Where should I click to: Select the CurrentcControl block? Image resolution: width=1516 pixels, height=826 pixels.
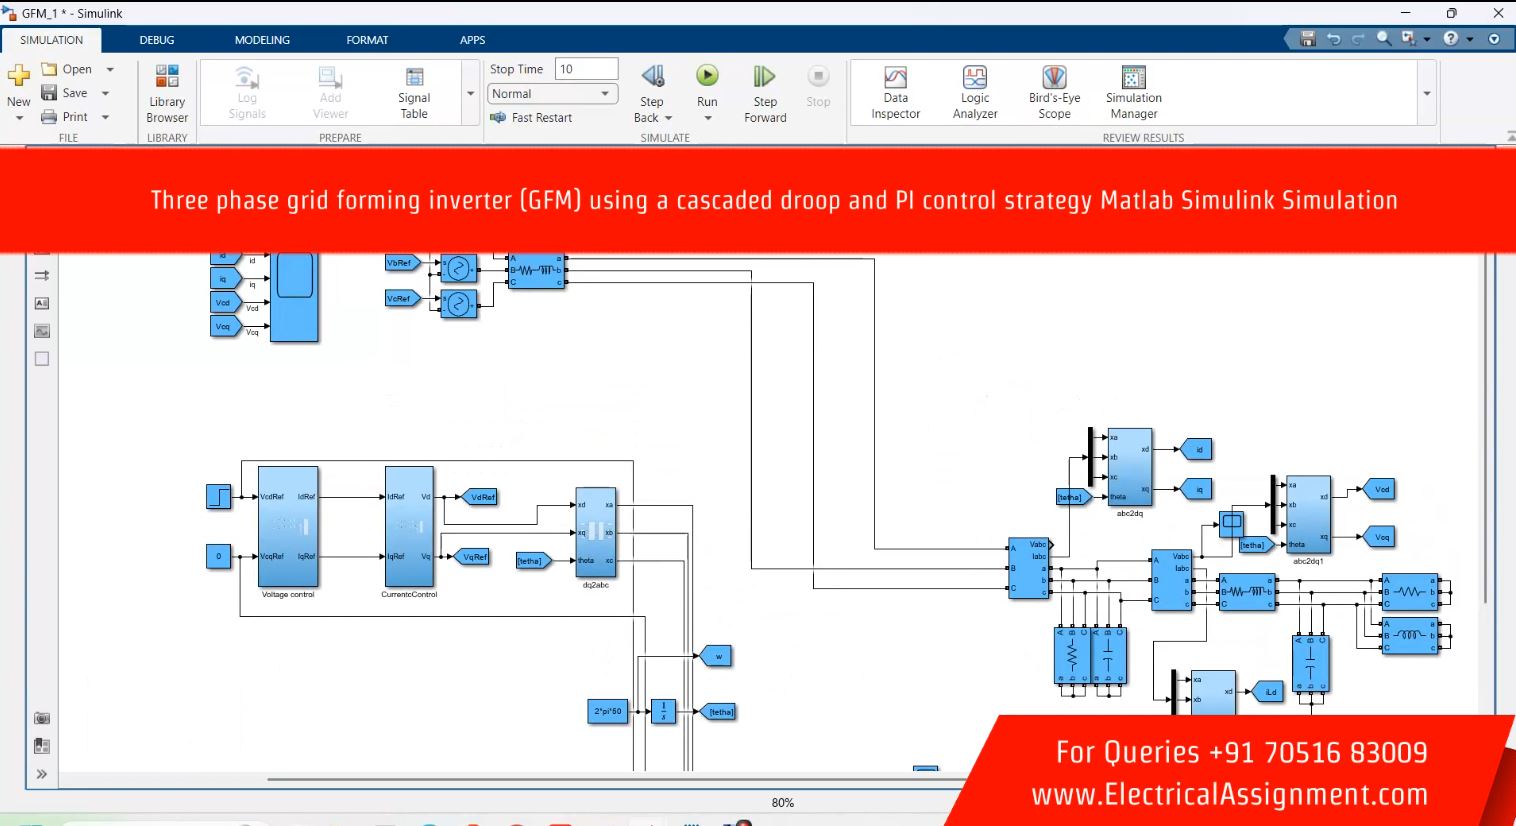coord(409,527)
